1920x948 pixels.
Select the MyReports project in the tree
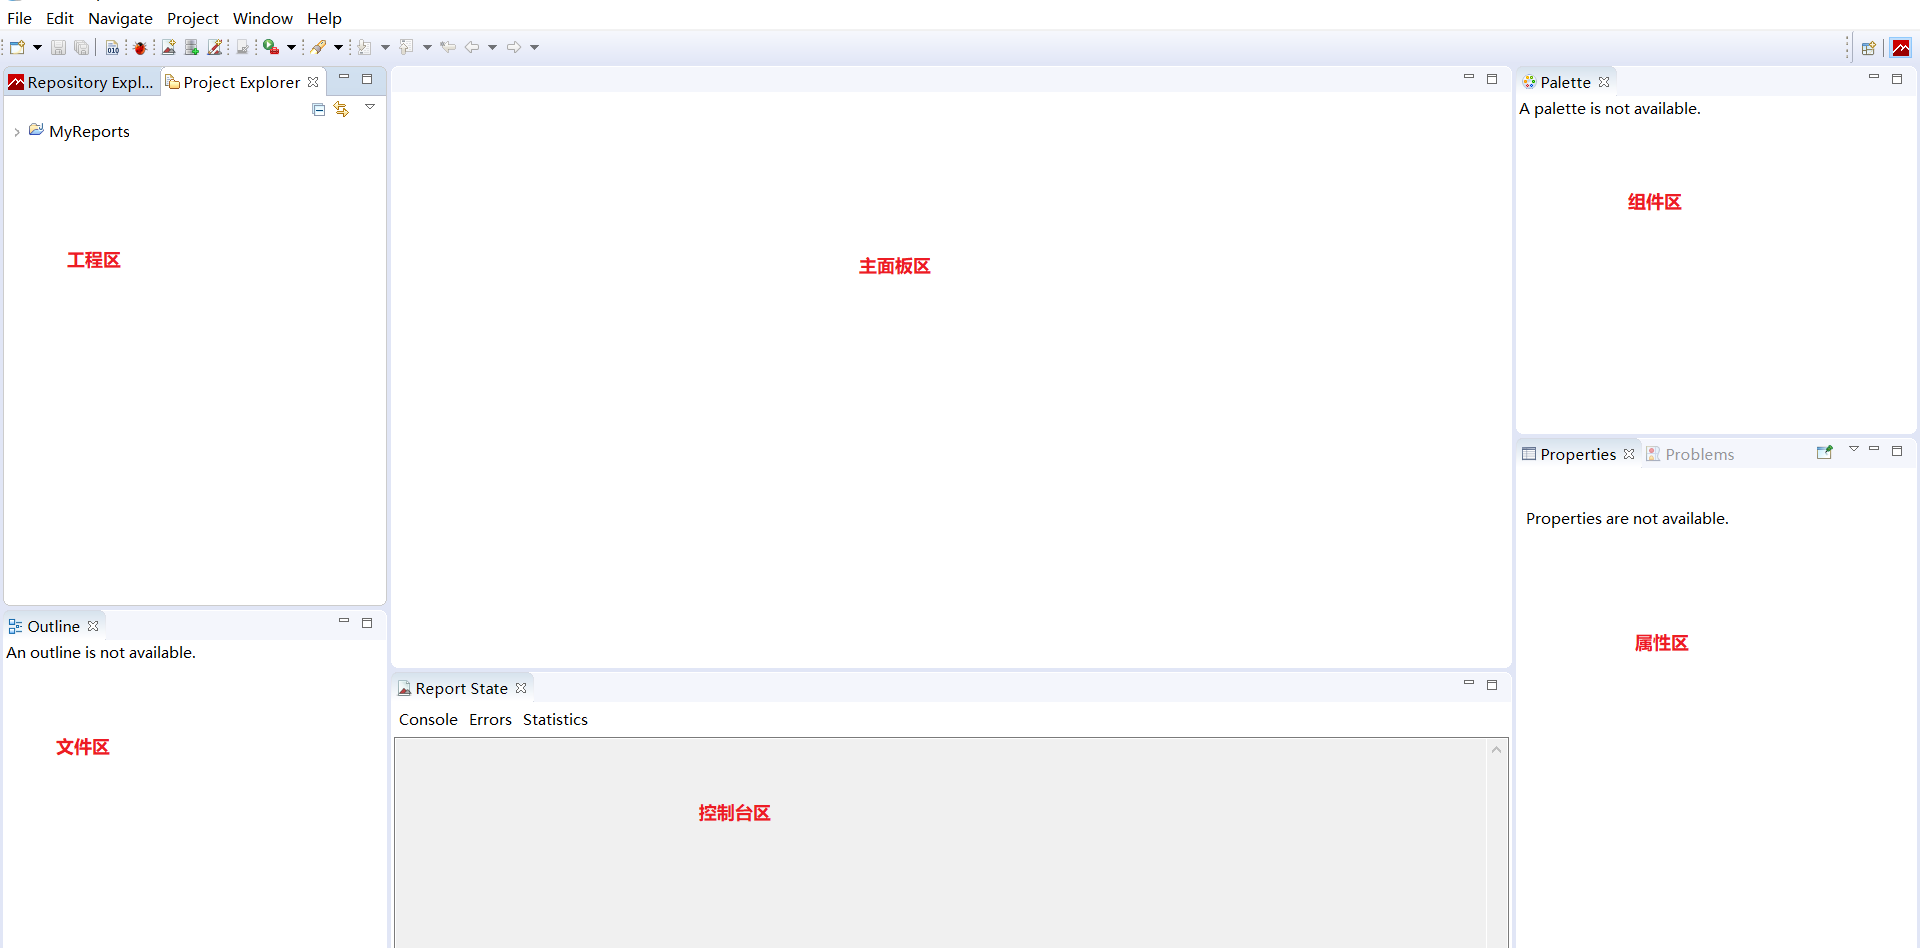pos(89,131)
